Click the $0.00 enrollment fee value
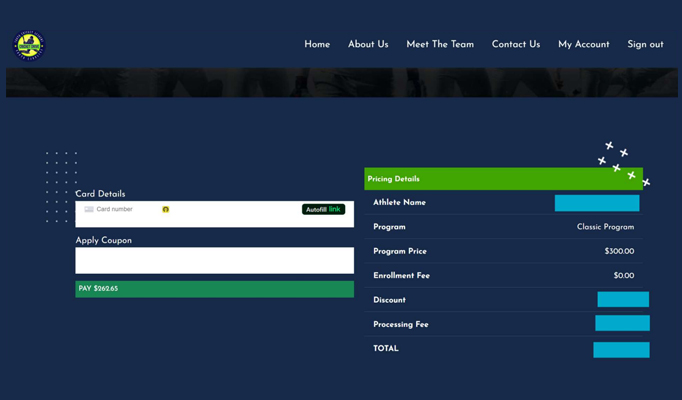 (x=624, y=276)
